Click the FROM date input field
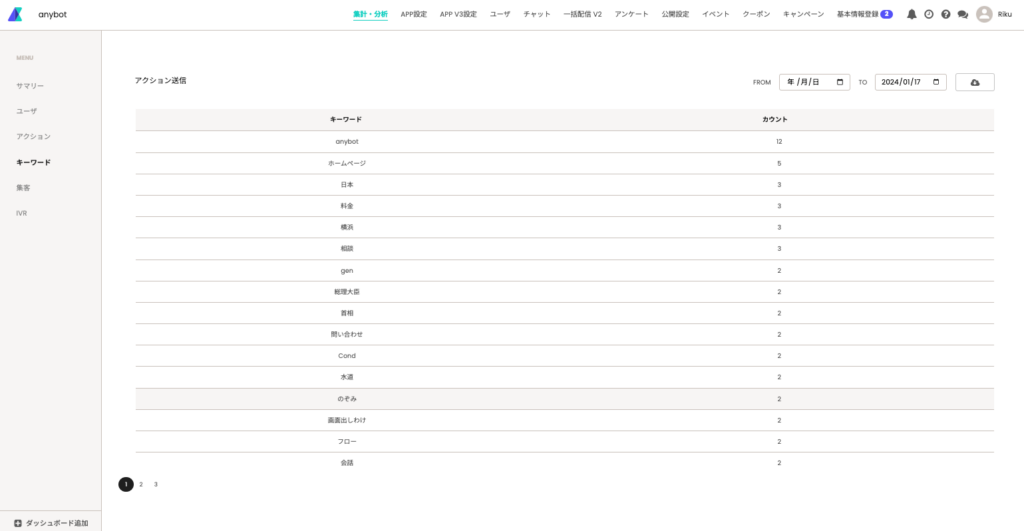The width and height of the screenshot is (1024, 531). pos(808,82)
